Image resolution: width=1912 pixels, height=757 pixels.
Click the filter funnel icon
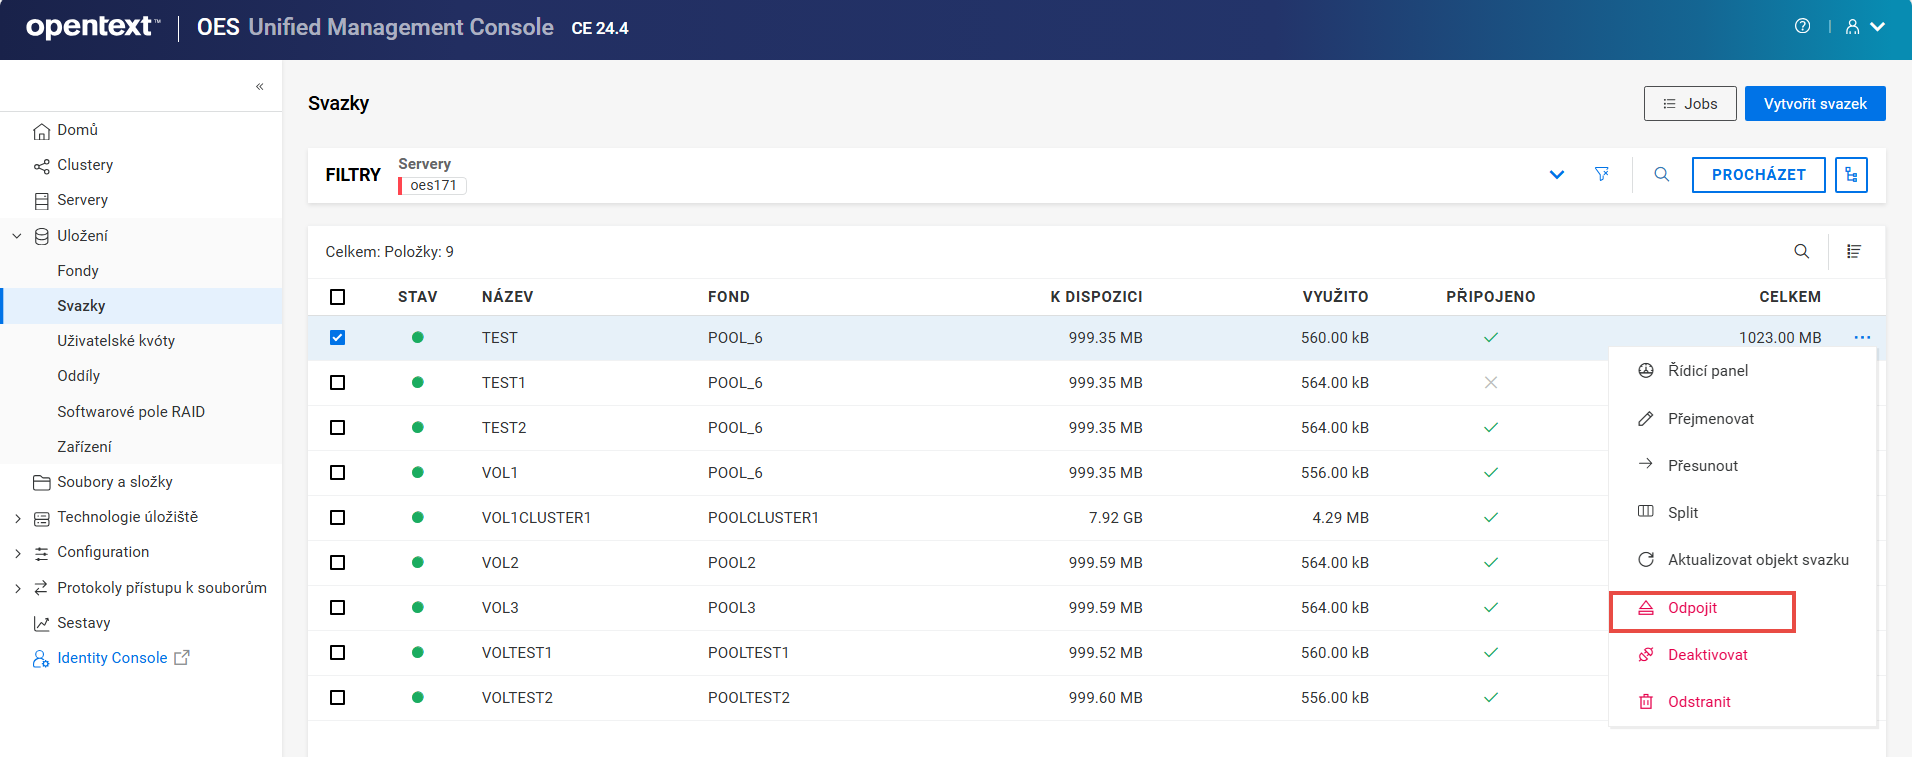1602,174
